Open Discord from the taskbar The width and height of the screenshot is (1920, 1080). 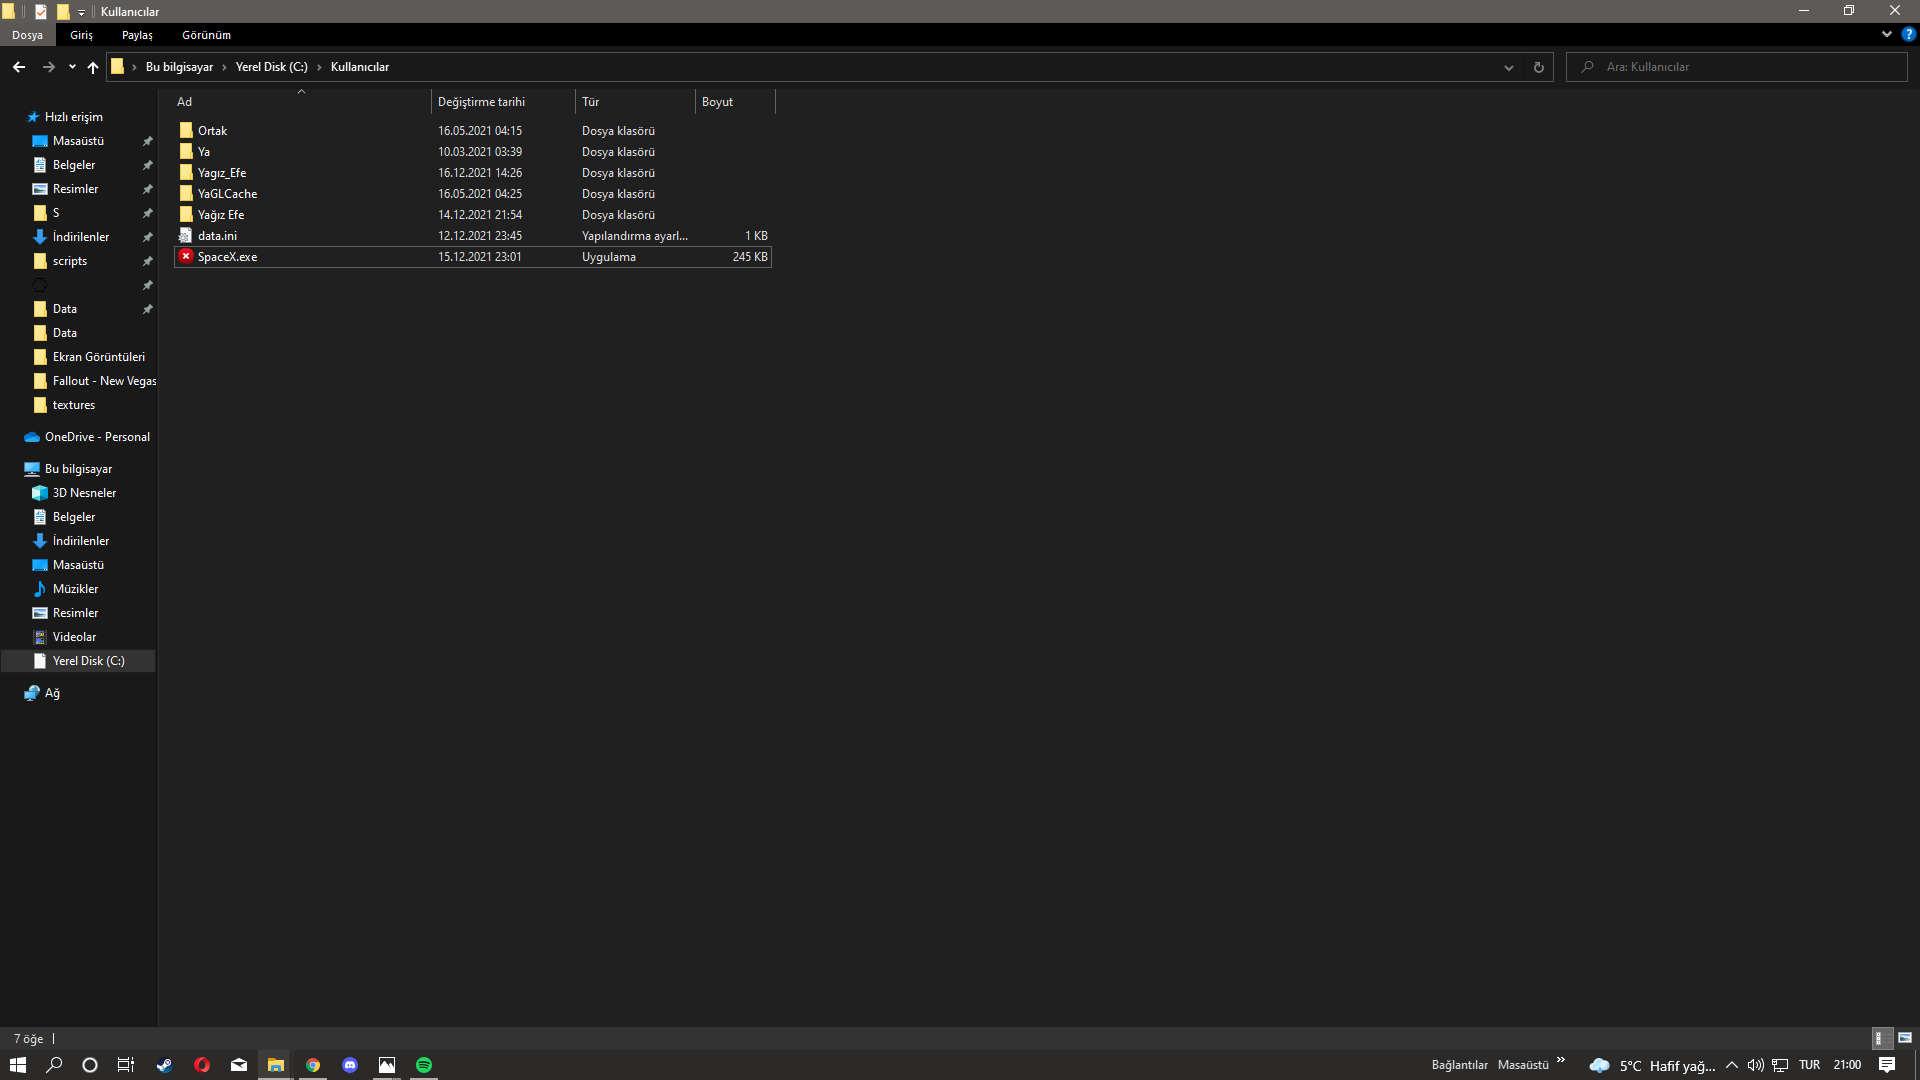pos(350,1065)
